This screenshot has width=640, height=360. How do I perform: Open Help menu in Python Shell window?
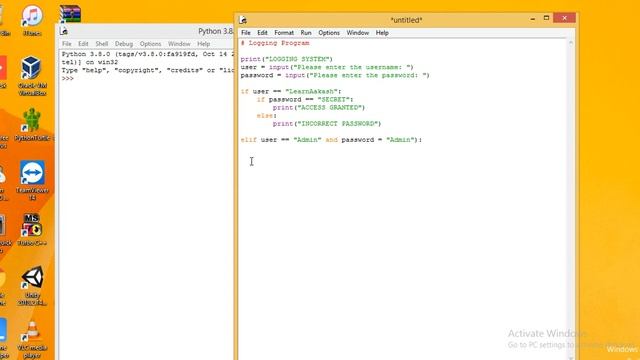(204, 44)
